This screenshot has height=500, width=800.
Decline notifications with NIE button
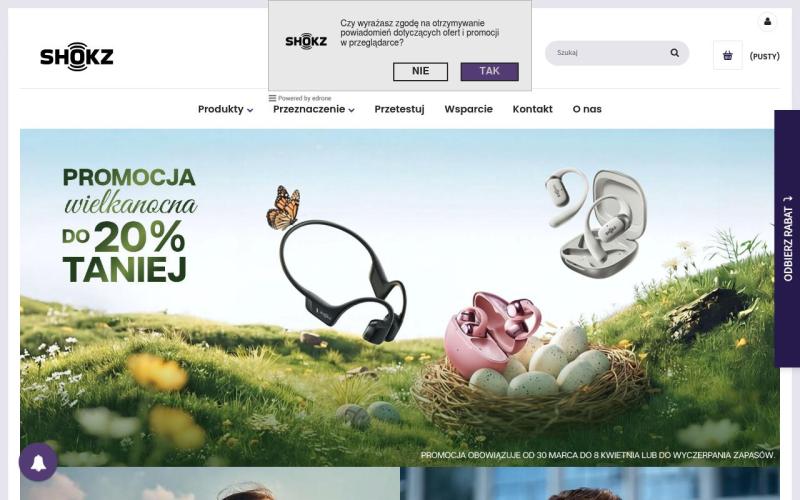pyautogui.click(x=420, y=71)
